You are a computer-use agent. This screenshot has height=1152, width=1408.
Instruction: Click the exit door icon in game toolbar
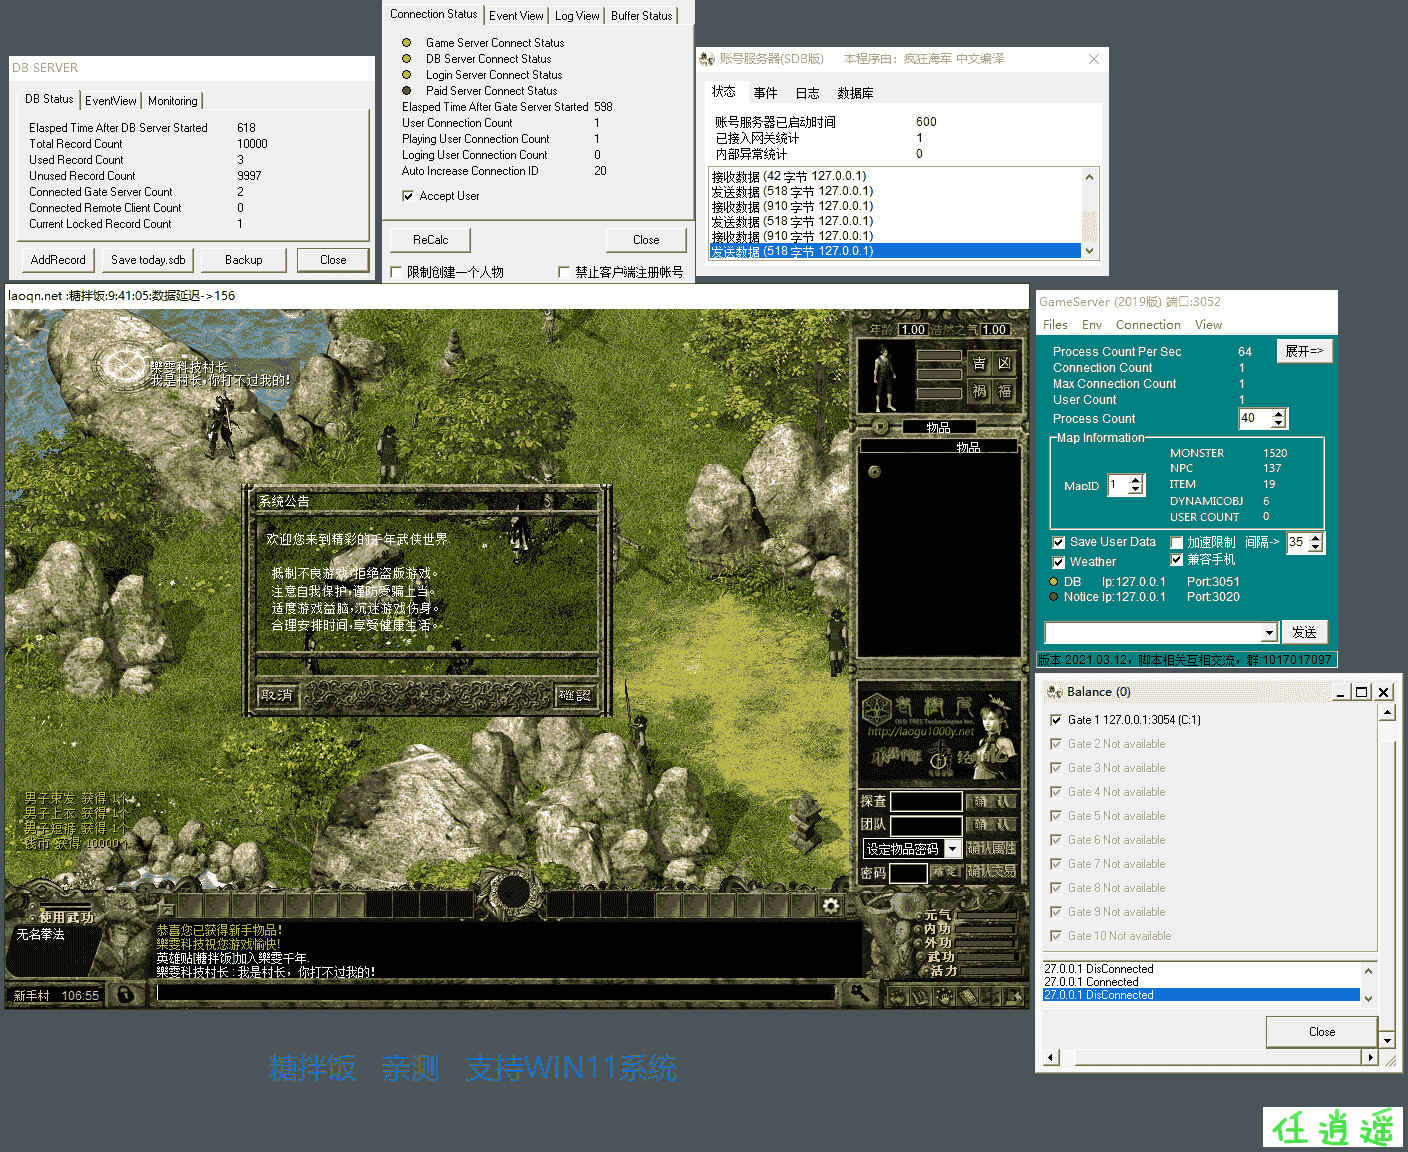[1014, 996]
